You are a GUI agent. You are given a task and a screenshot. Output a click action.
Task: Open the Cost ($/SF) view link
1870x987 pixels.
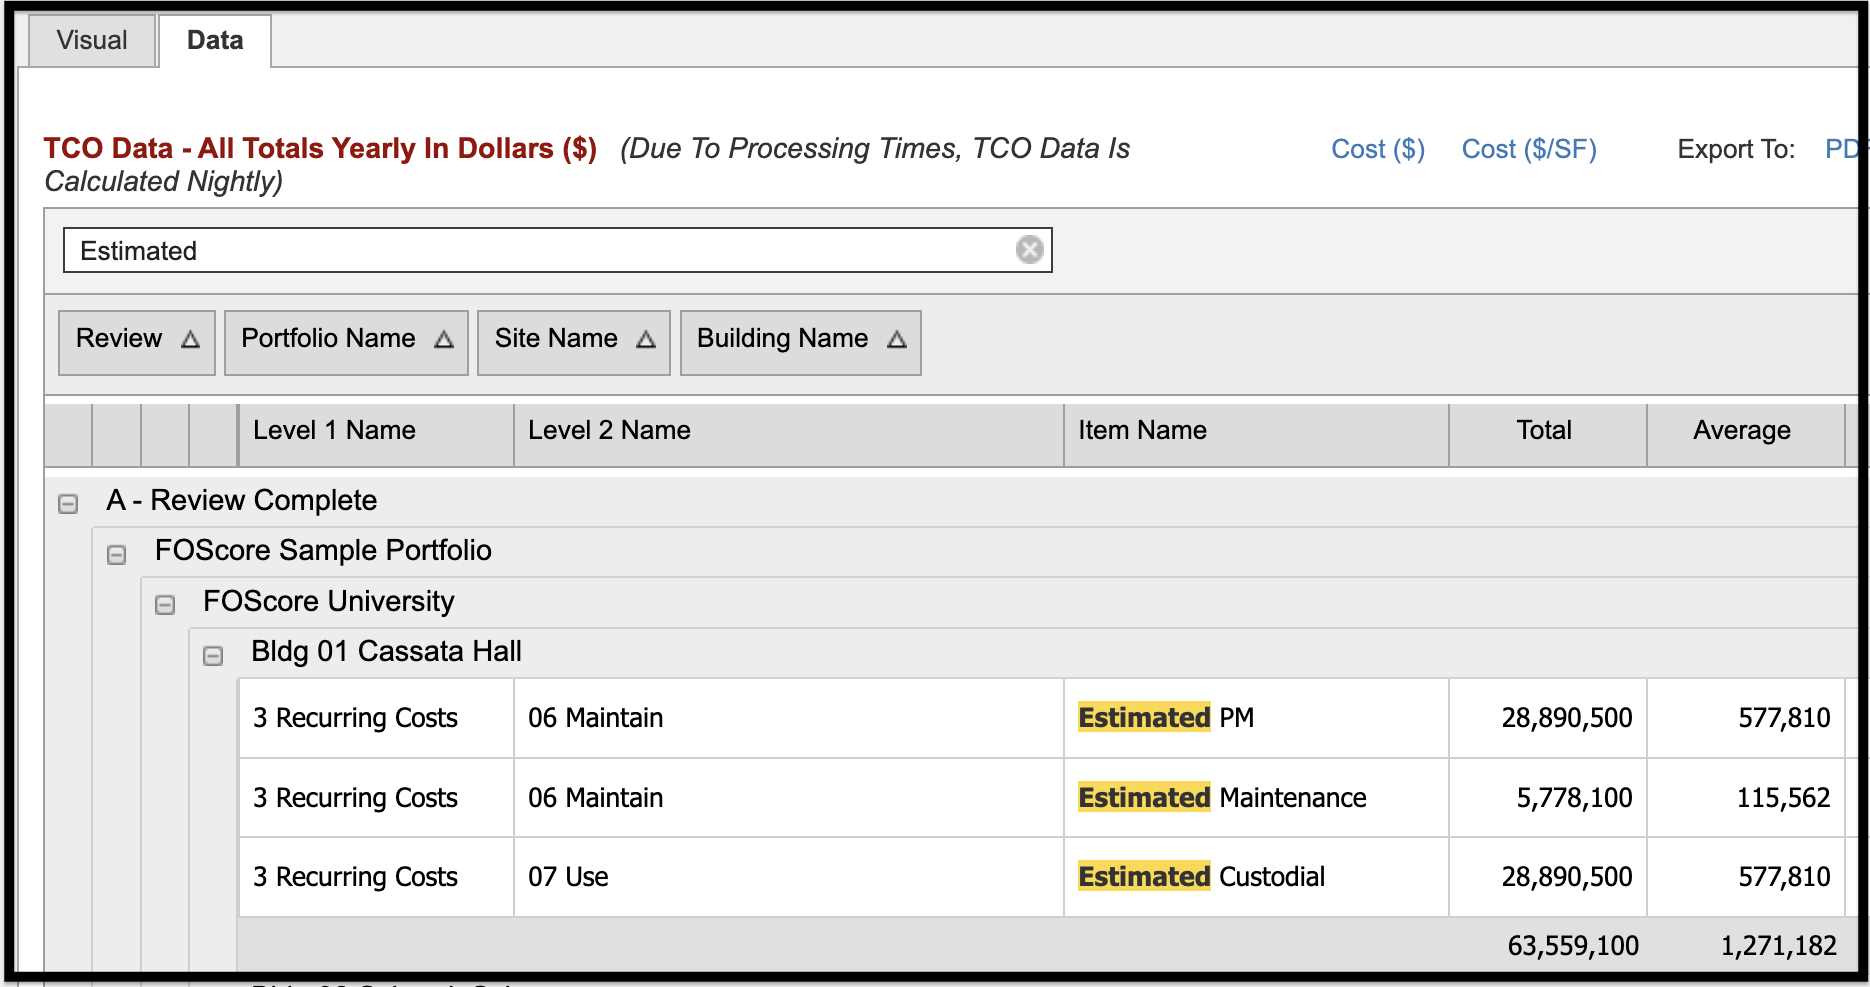click(1529, 149)
